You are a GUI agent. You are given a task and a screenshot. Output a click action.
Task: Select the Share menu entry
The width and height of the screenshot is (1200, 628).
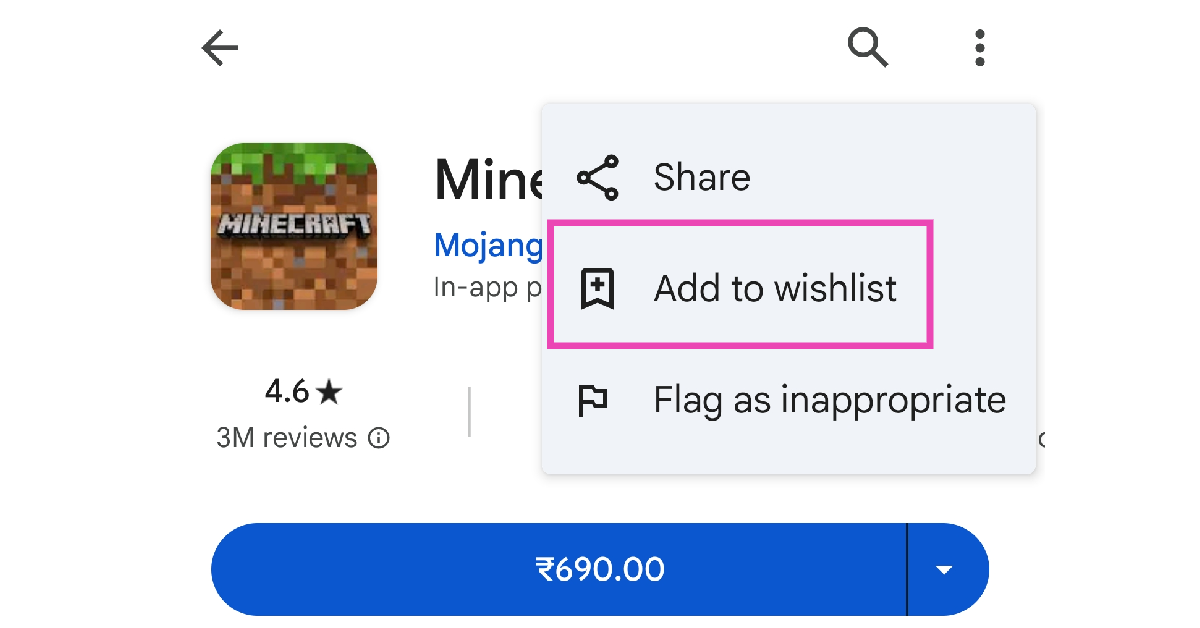[x=702, y=178]
